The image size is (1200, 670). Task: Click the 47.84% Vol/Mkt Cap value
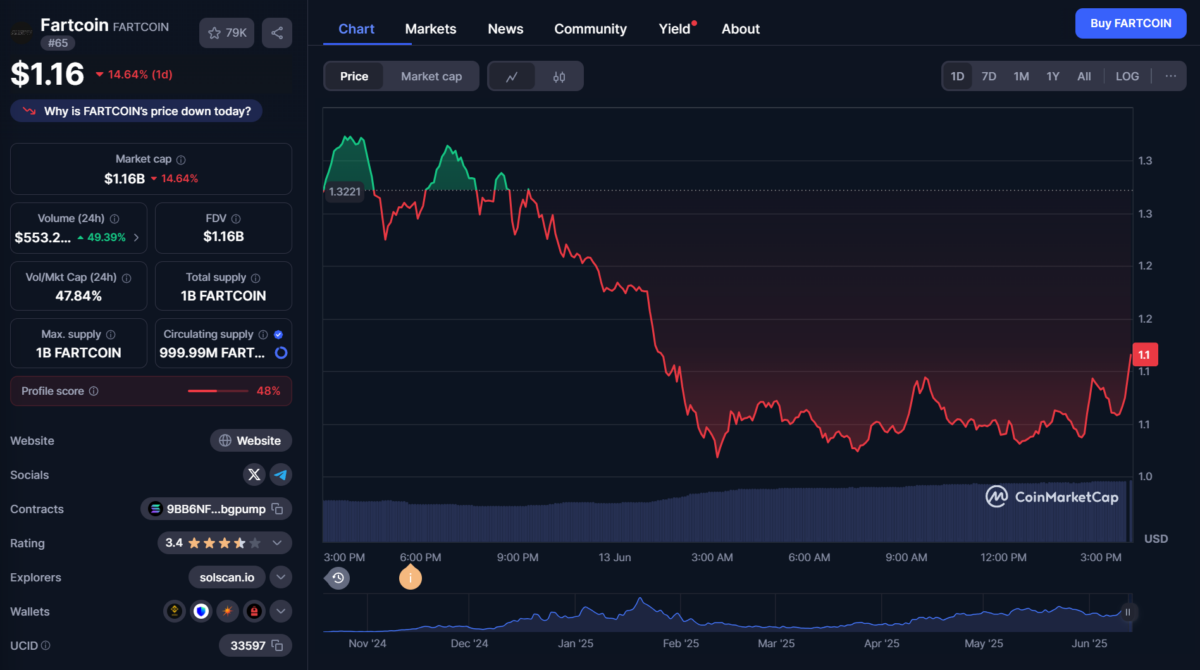coord(78,296)
